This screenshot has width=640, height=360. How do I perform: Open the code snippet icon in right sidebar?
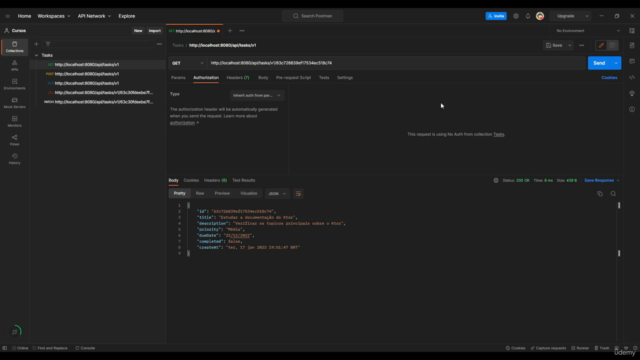pos(632,78)
